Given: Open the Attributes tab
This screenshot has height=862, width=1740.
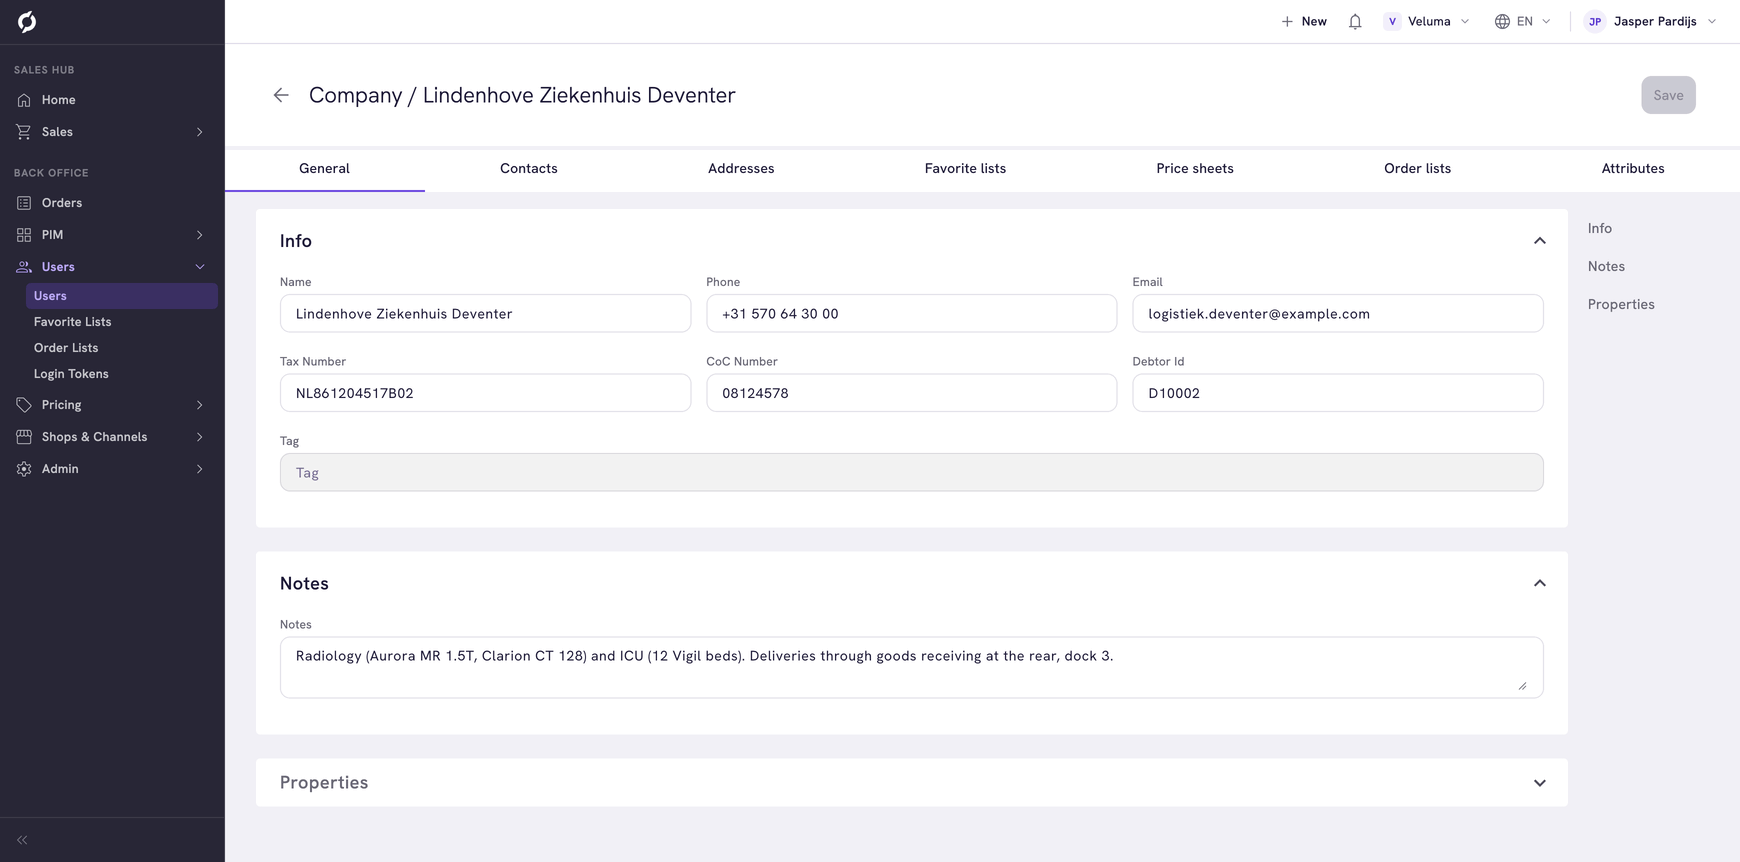Looking at the screenshot, I should (1633, 169).
